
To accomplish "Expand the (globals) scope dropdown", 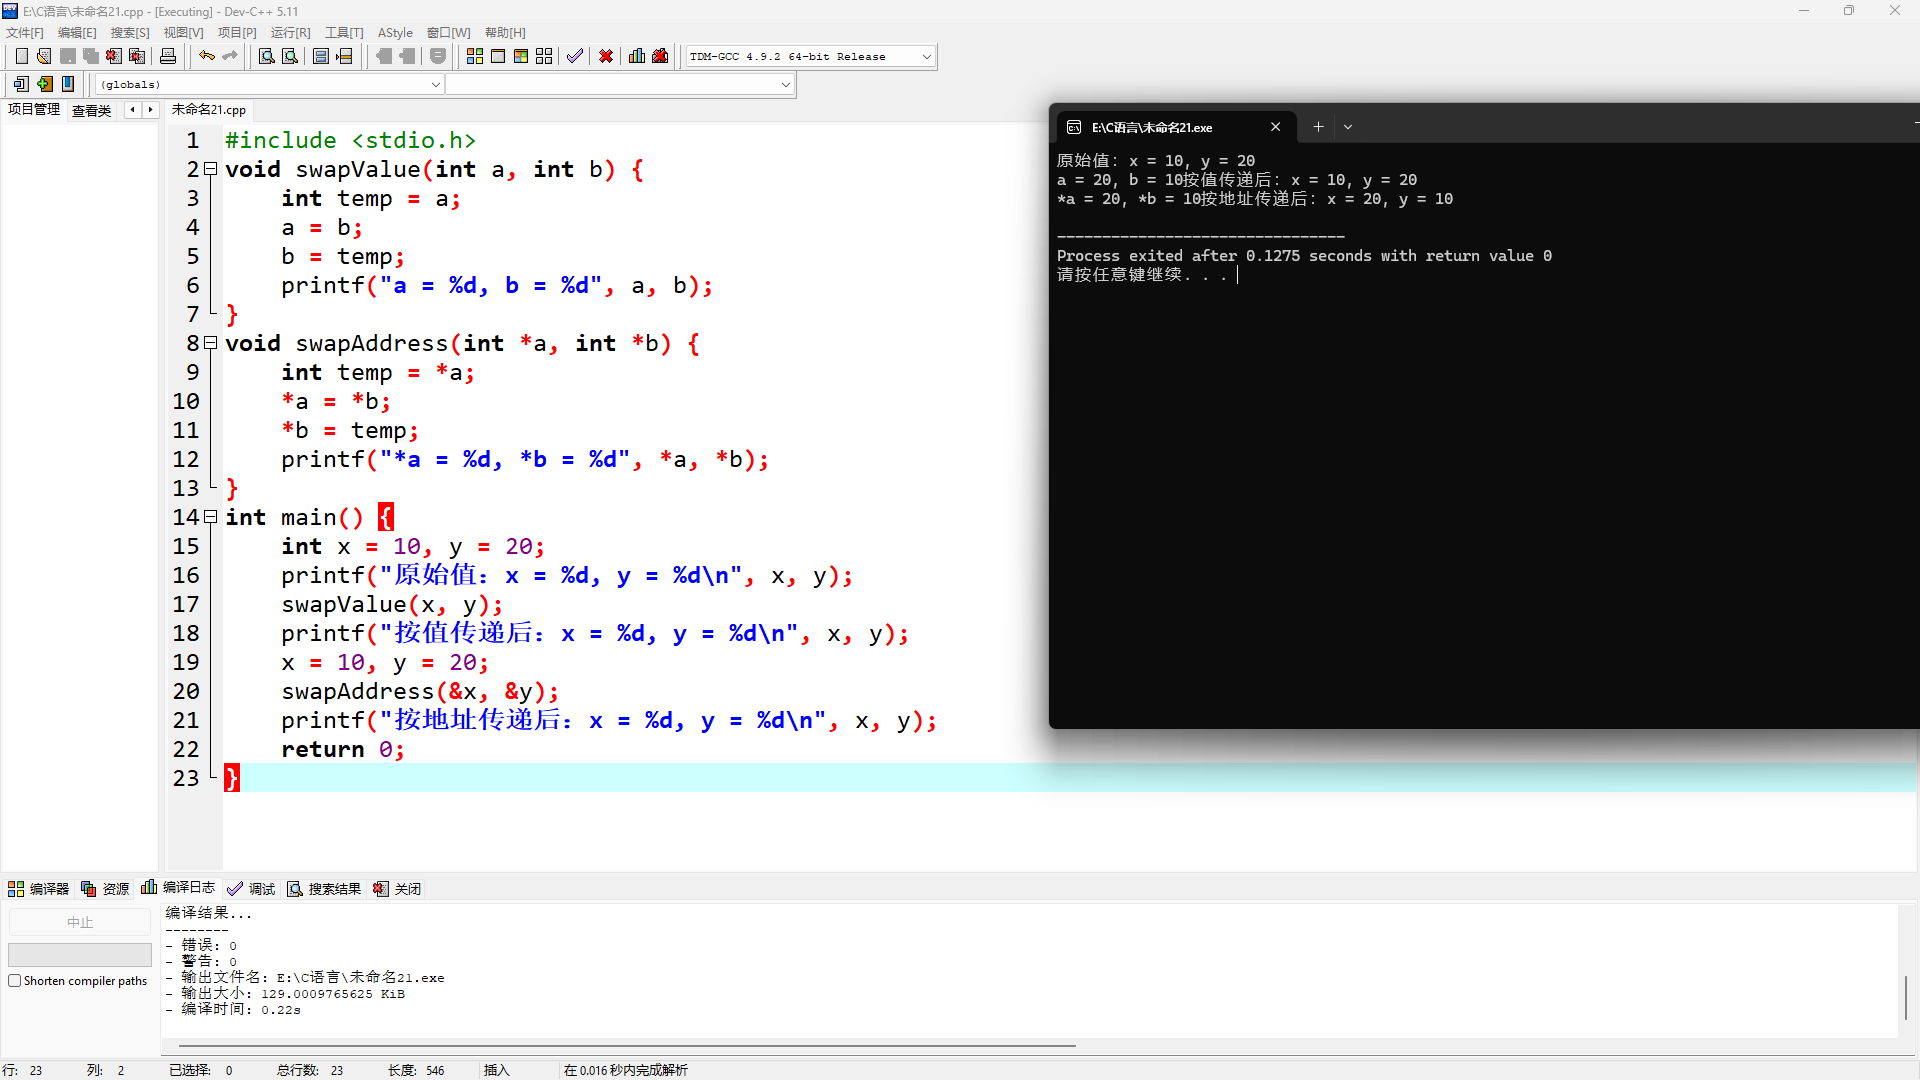I will coord(435,85).
